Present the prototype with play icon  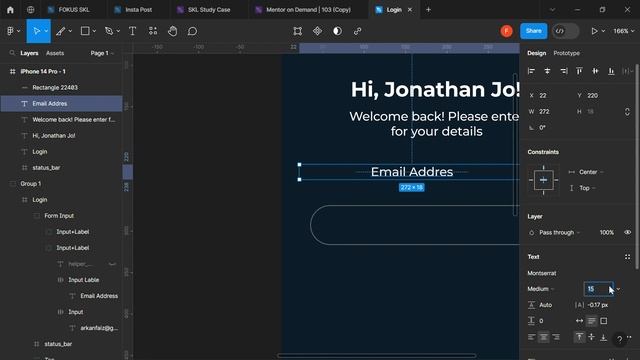click(594, 31)
